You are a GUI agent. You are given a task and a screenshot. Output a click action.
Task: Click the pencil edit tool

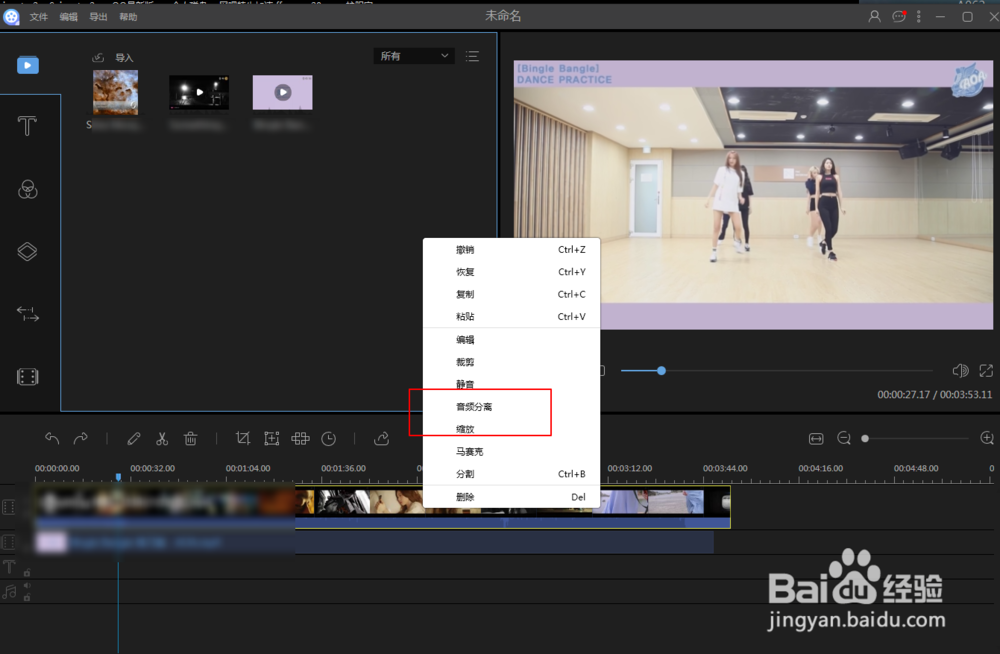click(x=133, y=438)
